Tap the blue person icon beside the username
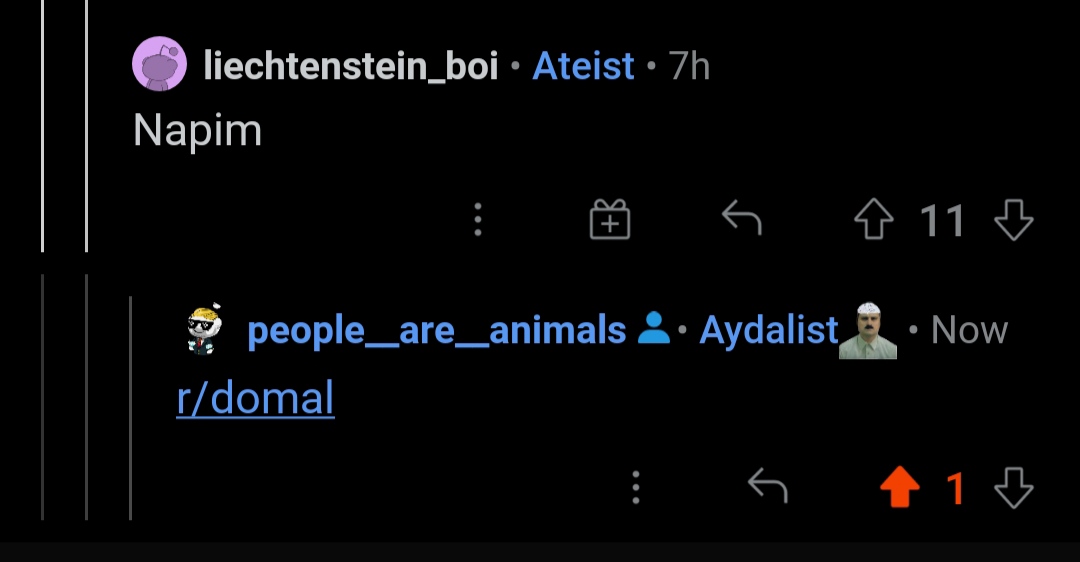The height and width of the screenshot is (562, 1080). click(x=654, y=329)
